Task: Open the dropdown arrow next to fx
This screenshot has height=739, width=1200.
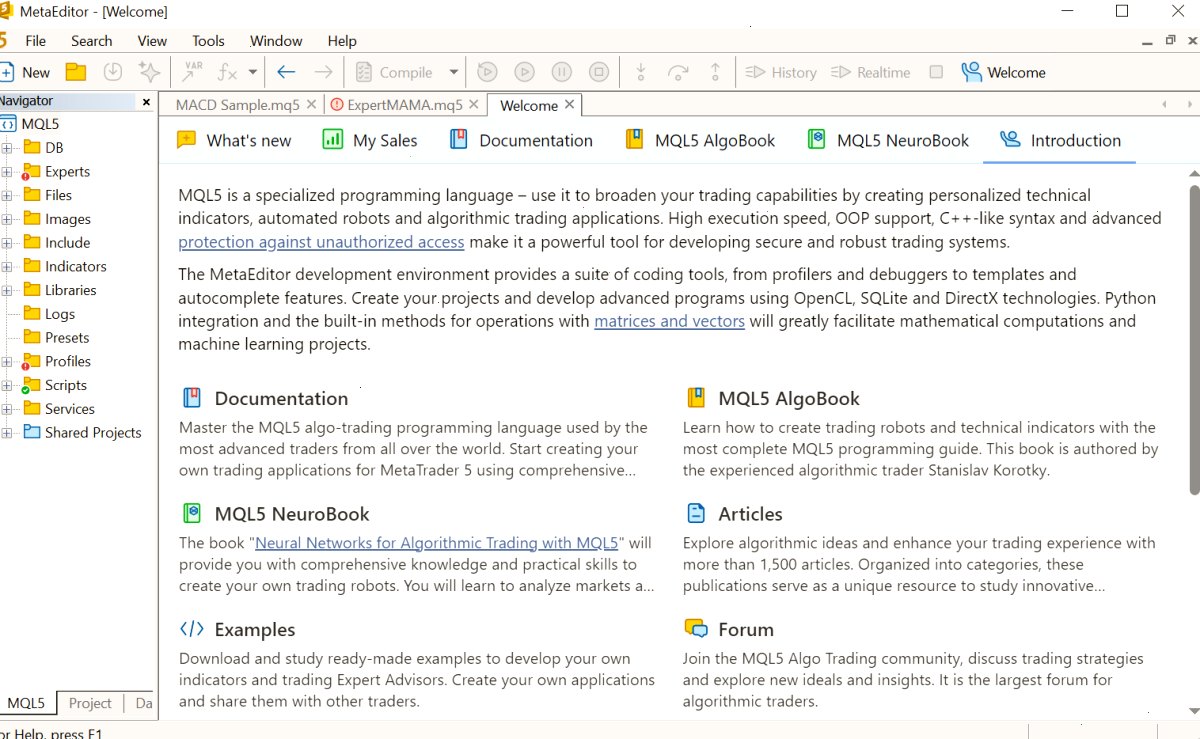Action: pos(253,72)
